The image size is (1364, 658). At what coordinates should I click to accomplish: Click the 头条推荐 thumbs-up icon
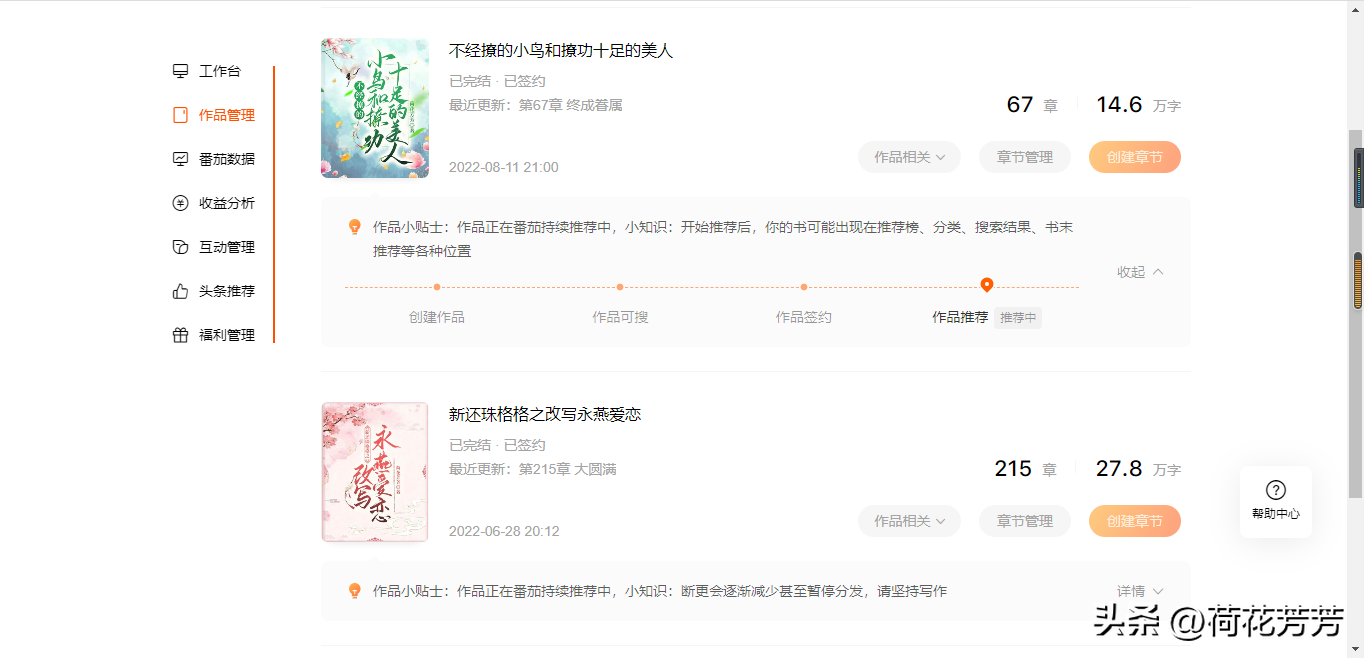tap(180, 291)
